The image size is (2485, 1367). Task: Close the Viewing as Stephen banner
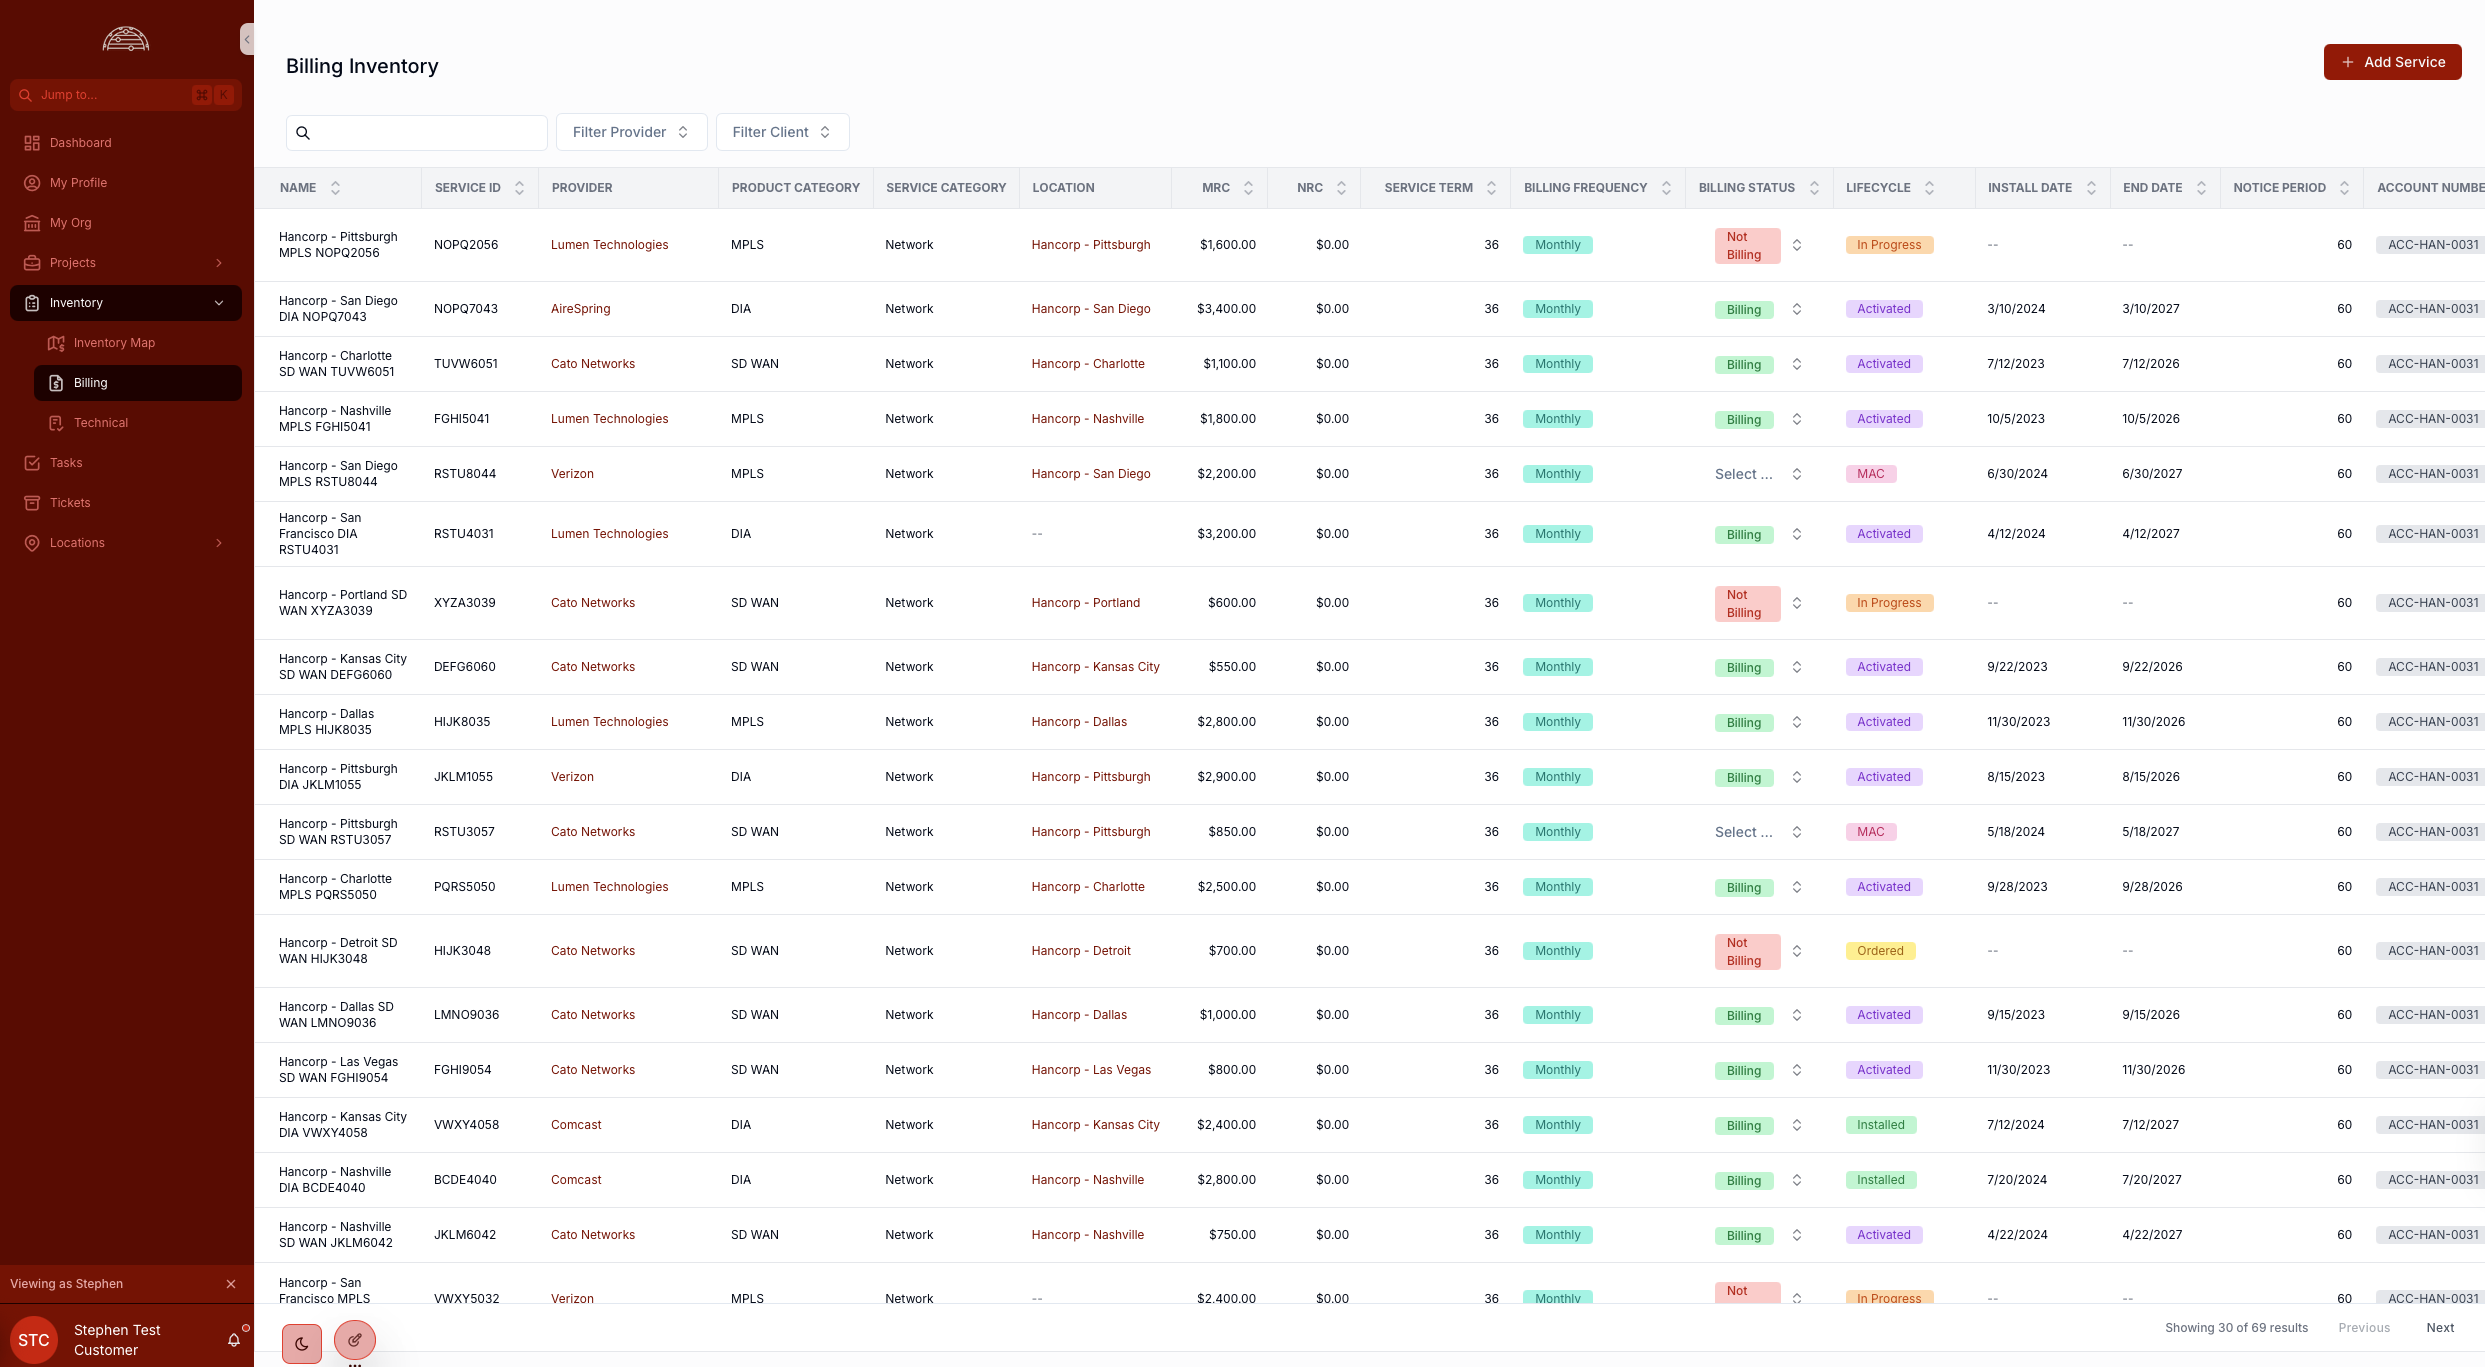coord(231,1284)
